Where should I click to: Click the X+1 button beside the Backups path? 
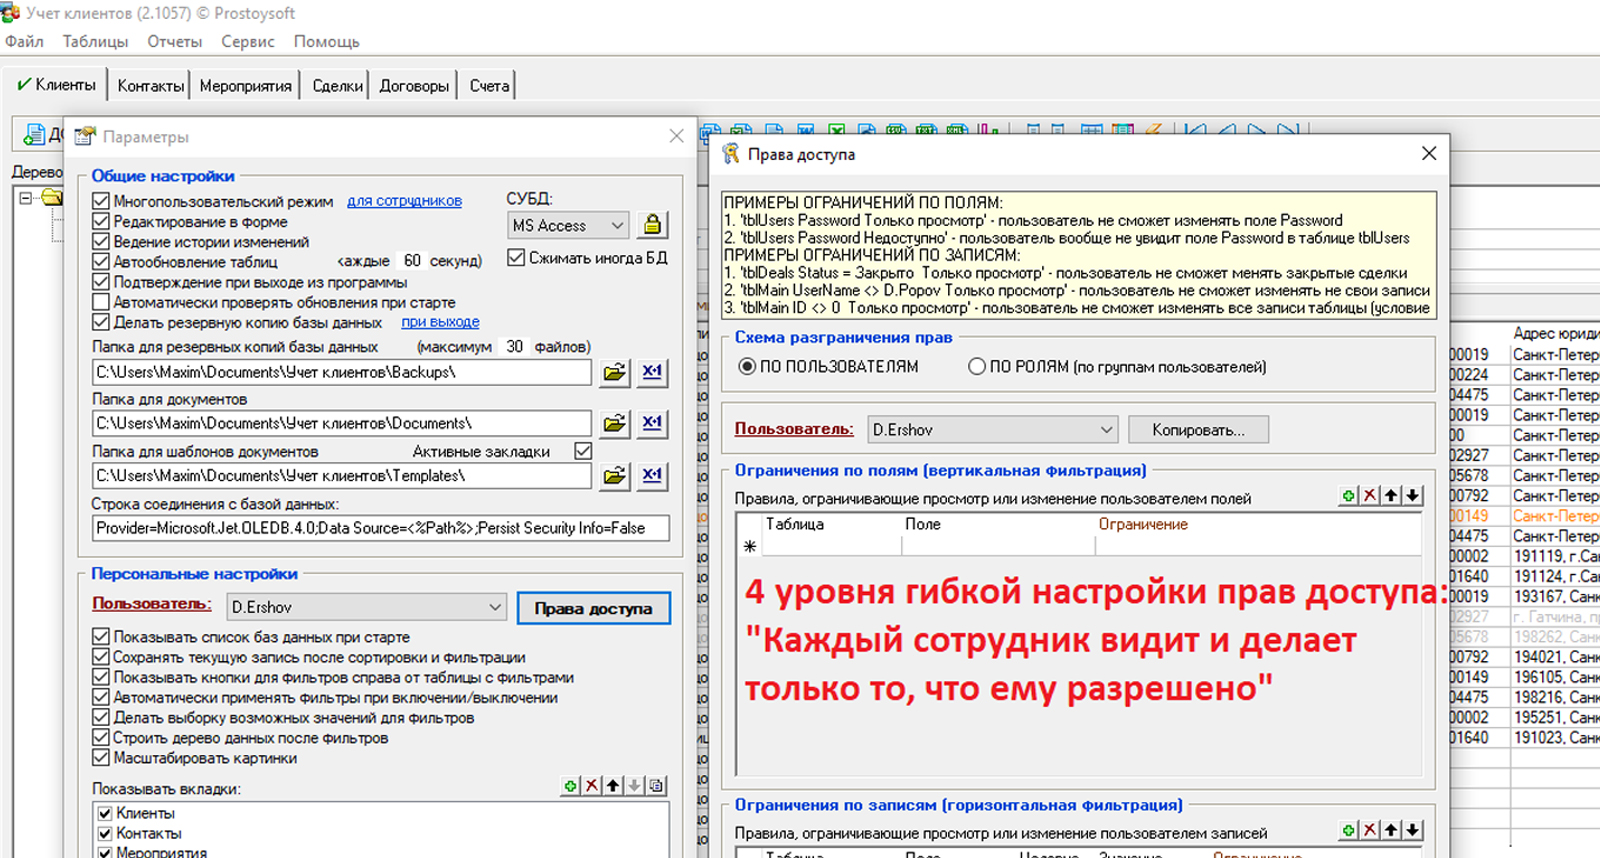pyautogui.click(x=652, y=372)
